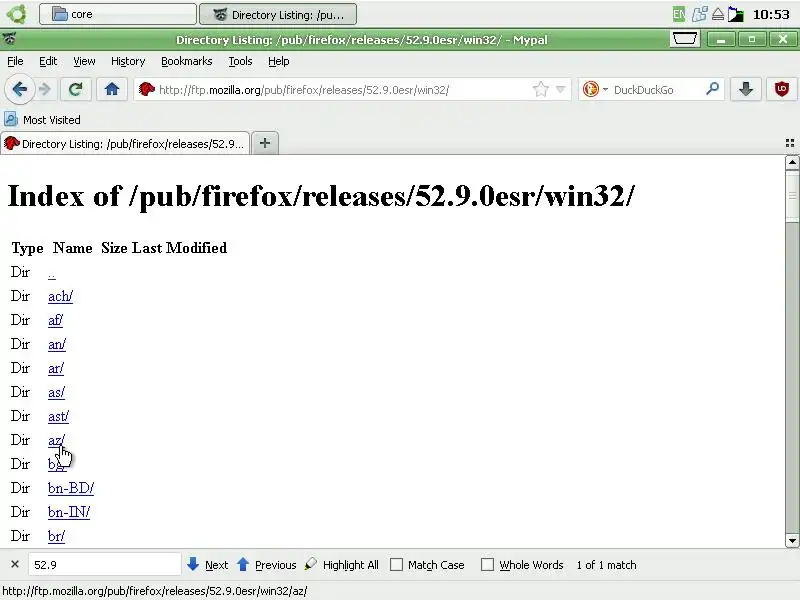The image size is (800, 600).
Task: Open the an/ directory link
Action: point(57,344)
